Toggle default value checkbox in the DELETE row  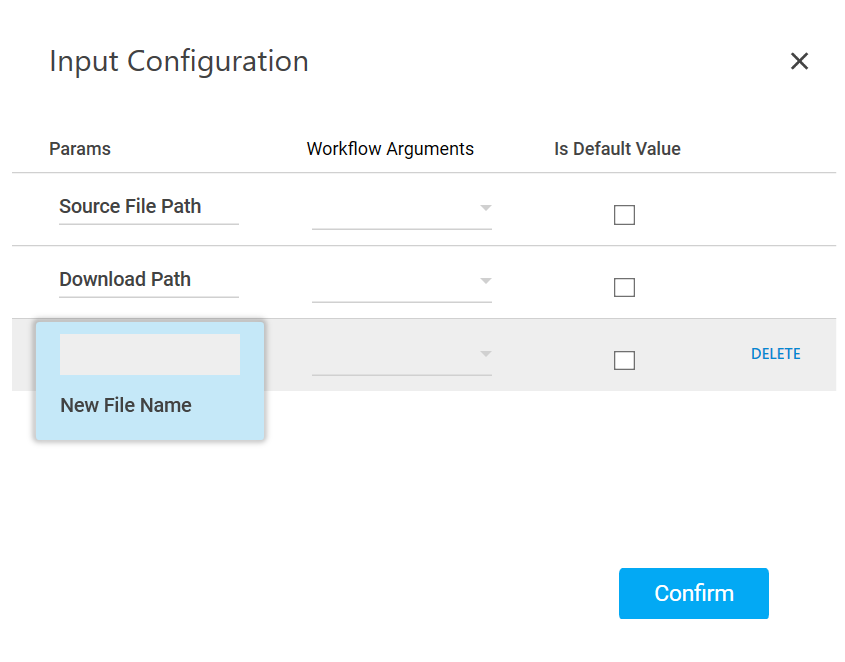tap(624, 361)
